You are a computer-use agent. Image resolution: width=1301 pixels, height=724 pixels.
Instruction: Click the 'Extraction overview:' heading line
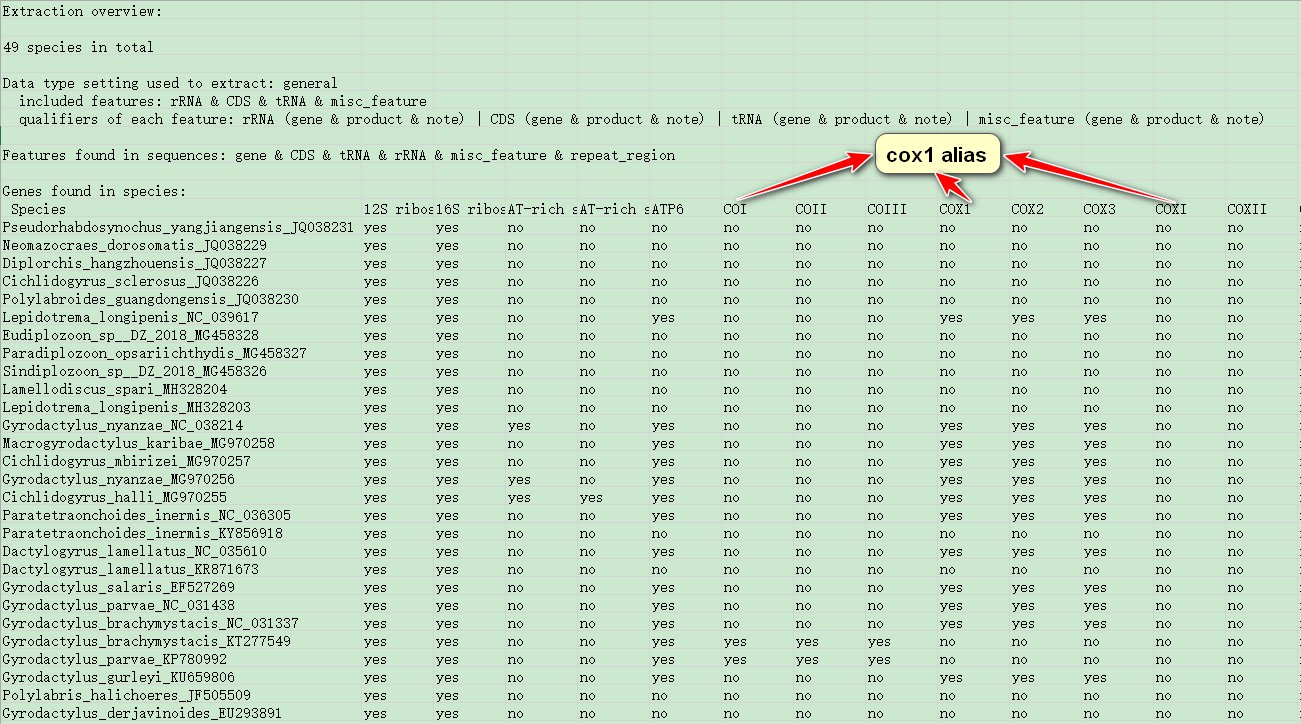point(82,12)
